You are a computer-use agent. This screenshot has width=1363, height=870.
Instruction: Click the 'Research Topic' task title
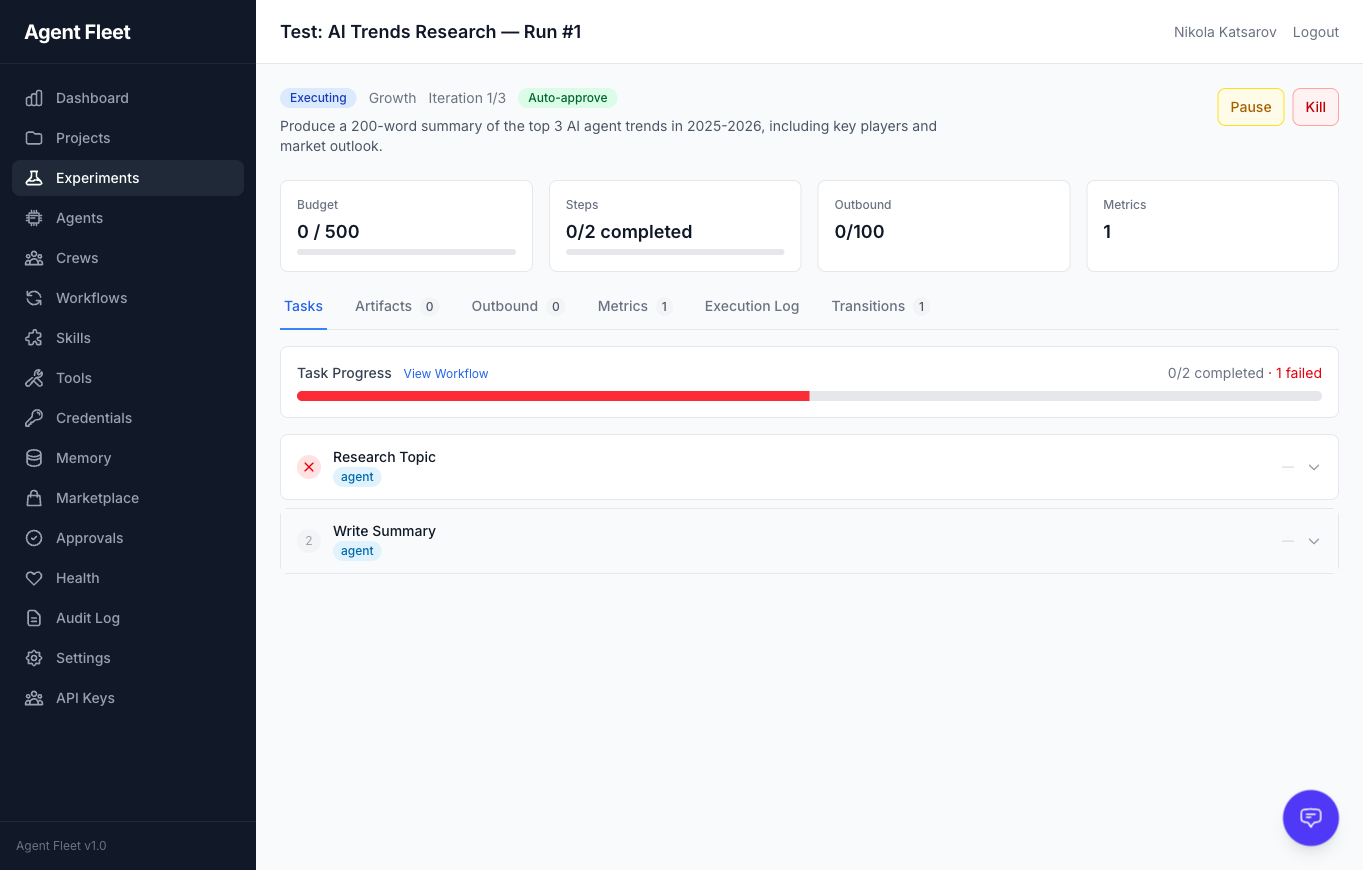click(x=384, y=457)
